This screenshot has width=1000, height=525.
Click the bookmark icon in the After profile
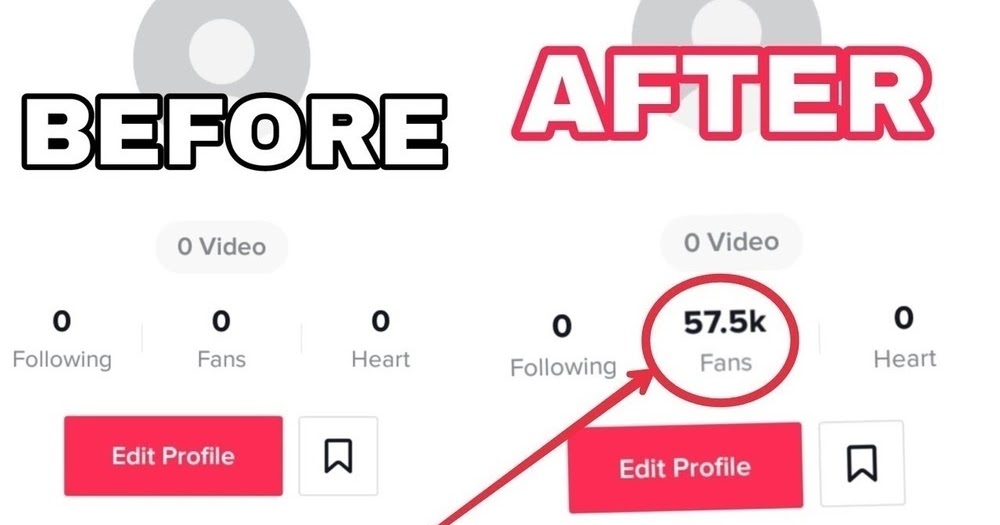[x=862, y=463]
